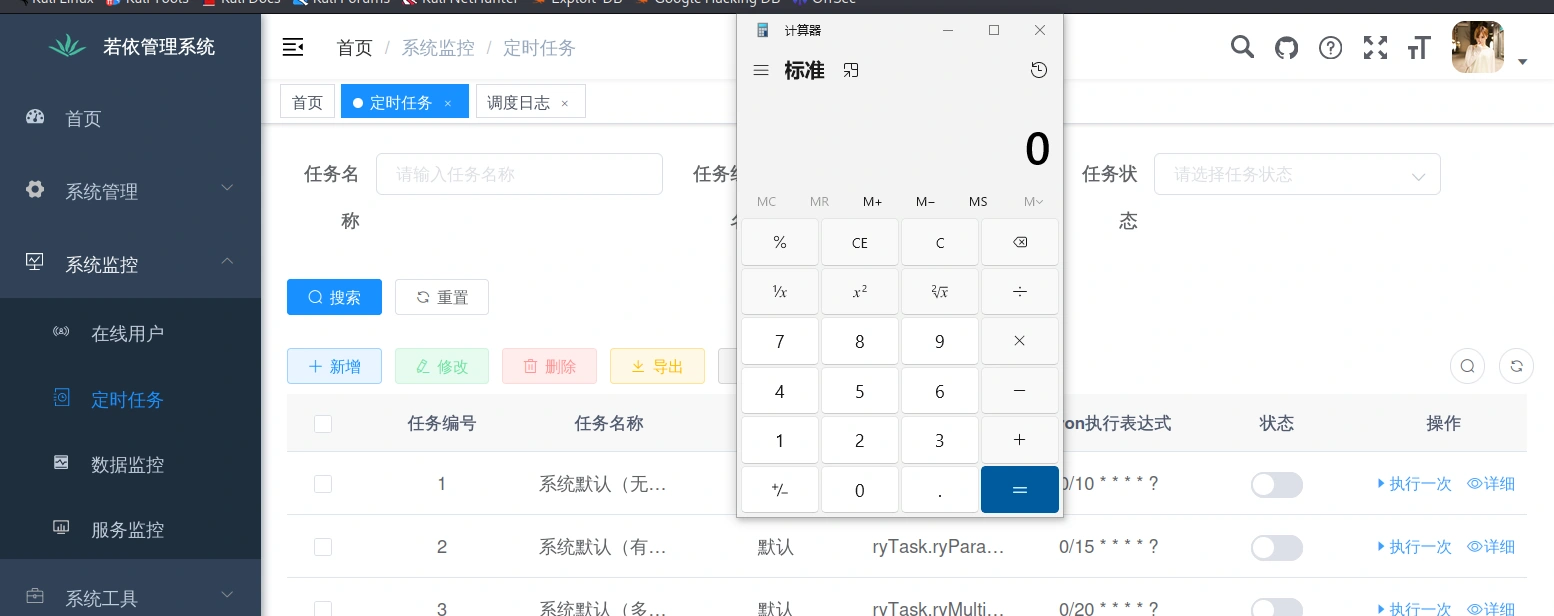Select 在线用户 in the sidebar
This screenshot has height=616, width=1554.
127,334
